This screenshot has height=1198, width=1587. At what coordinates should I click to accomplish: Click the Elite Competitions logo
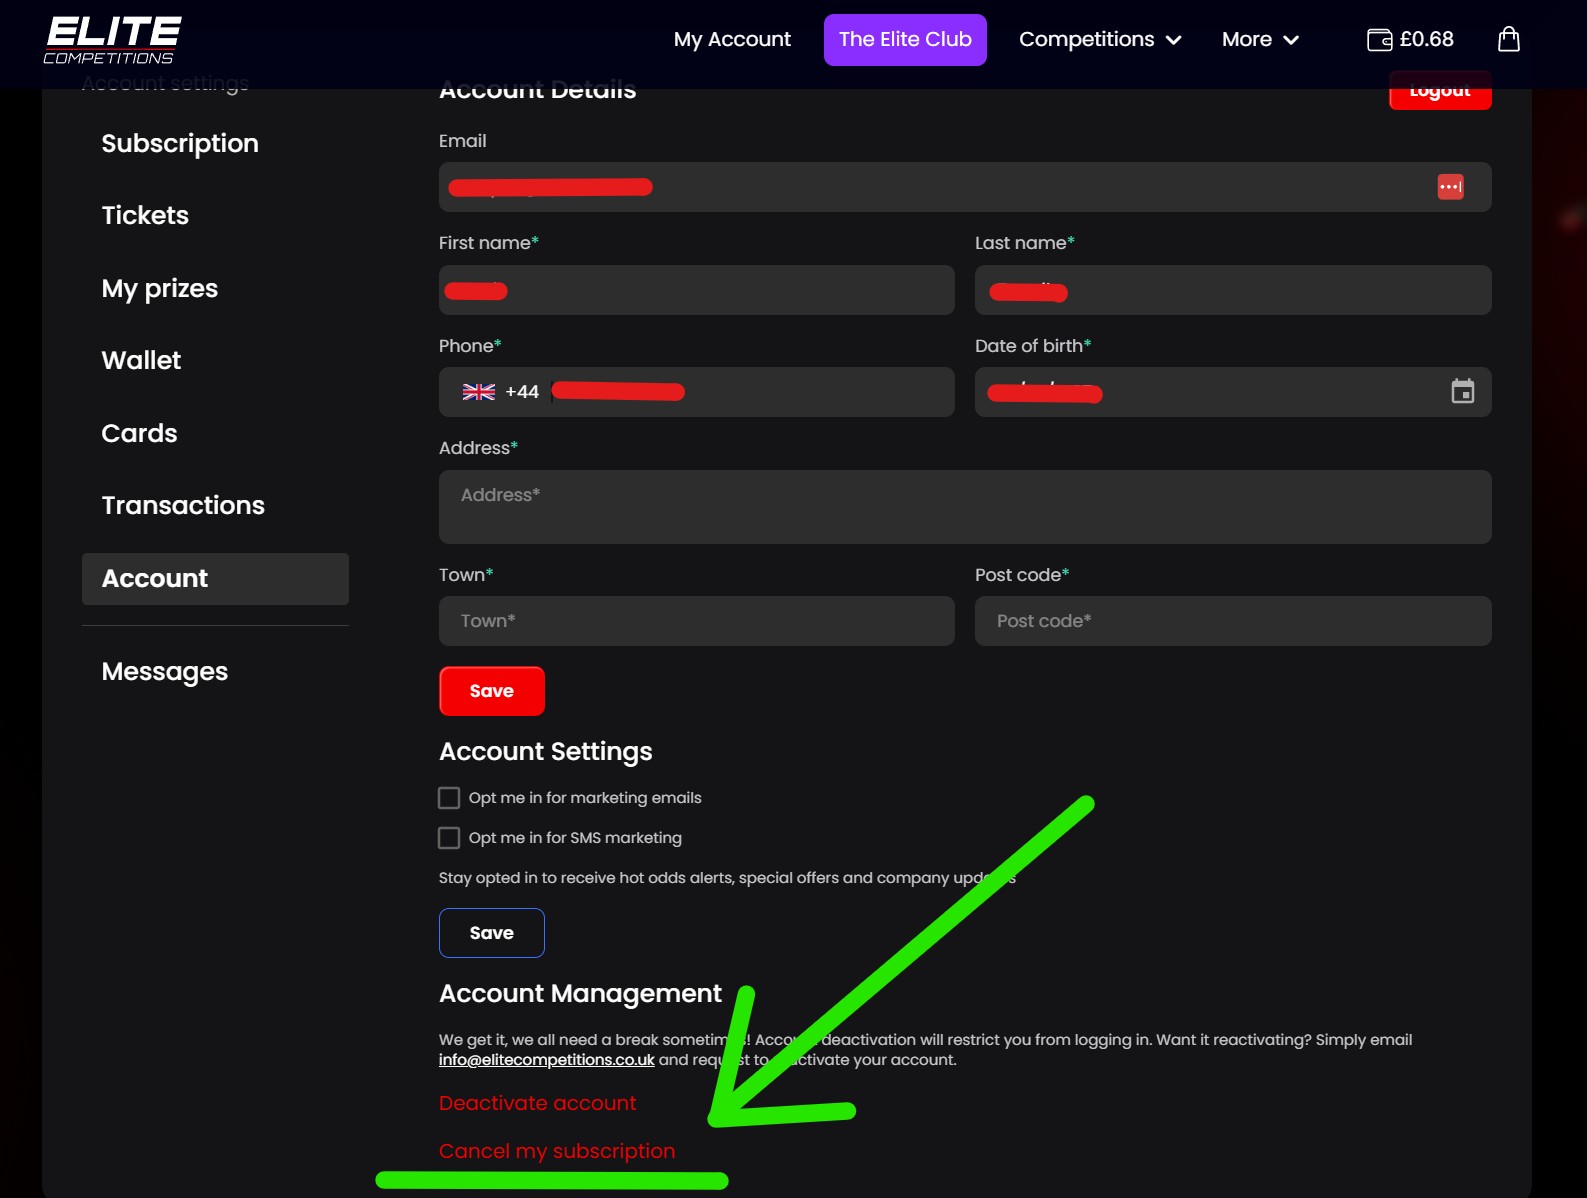(x=112, y=40)
